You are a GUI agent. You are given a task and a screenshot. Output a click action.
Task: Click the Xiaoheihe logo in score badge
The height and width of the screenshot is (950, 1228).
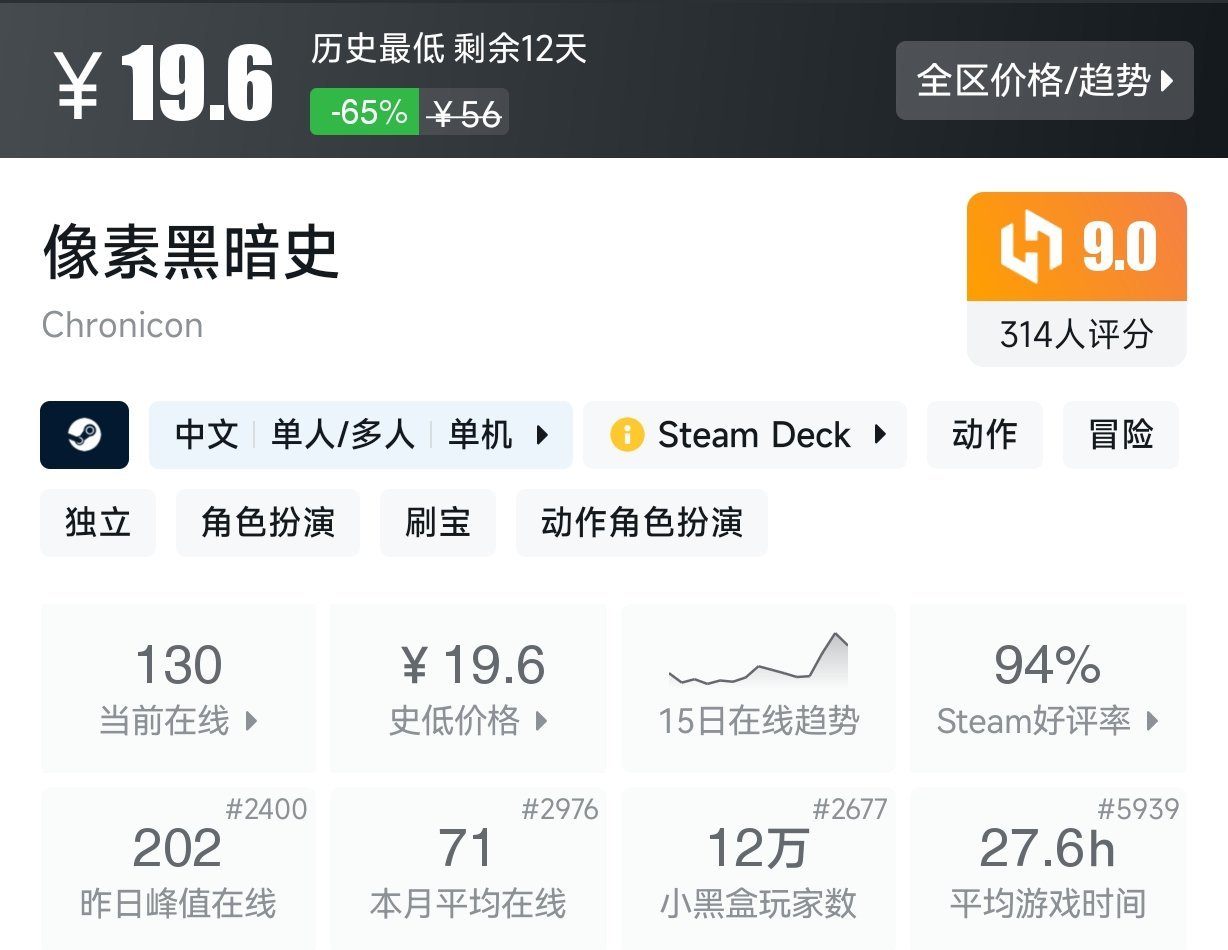1030,246
